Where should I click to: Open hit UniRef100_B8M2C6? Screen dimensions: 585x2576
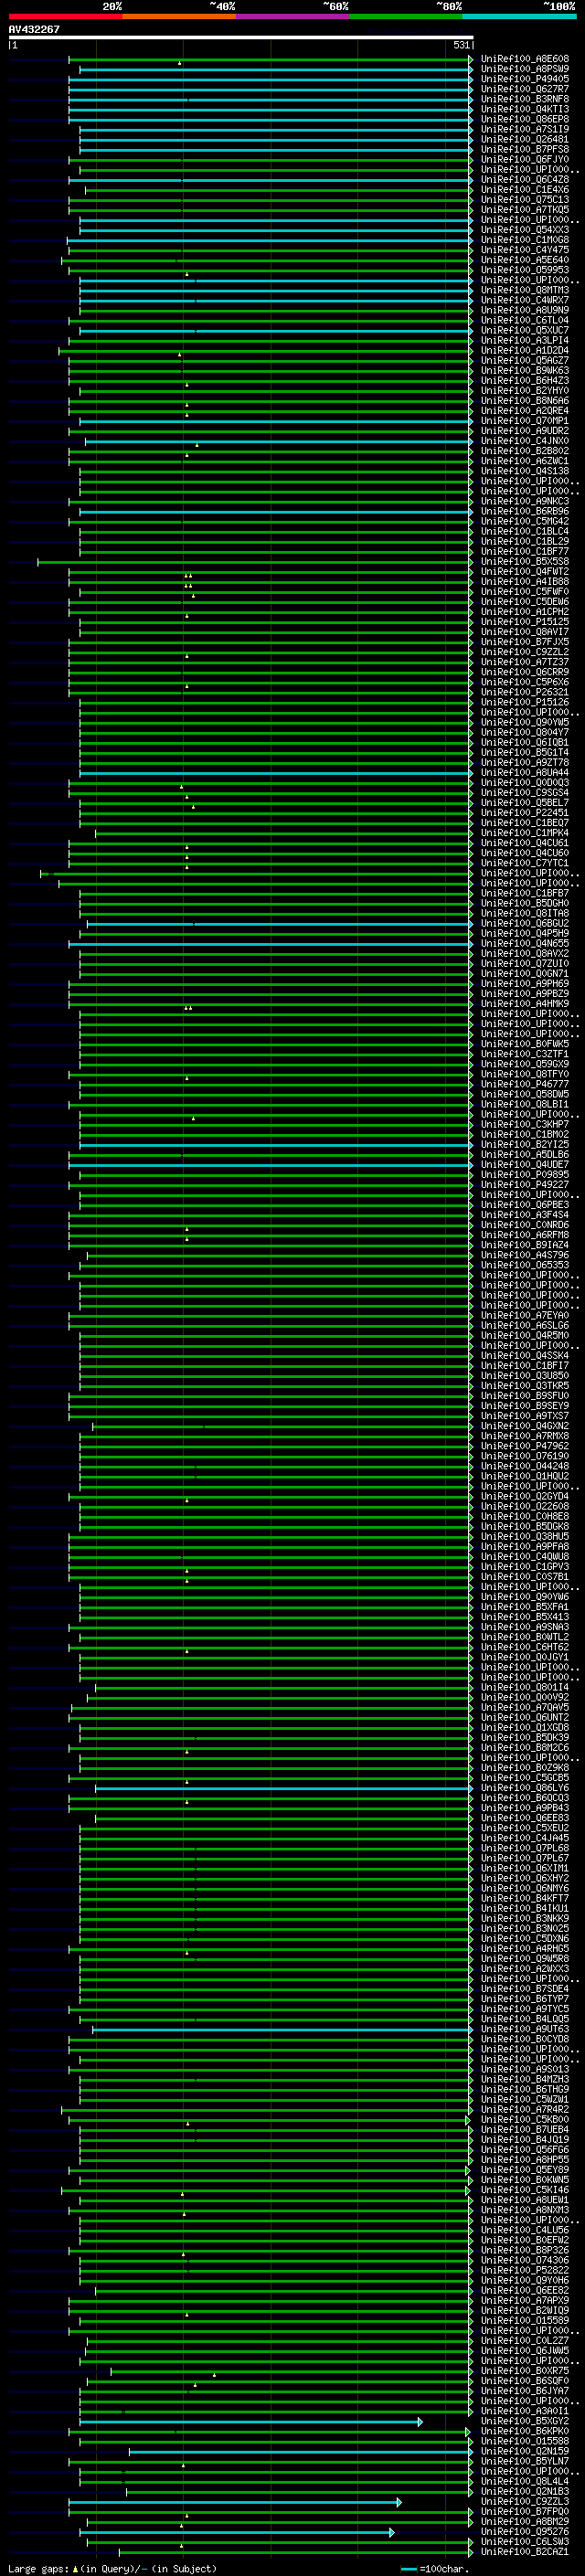click(x=524, y=1748)
